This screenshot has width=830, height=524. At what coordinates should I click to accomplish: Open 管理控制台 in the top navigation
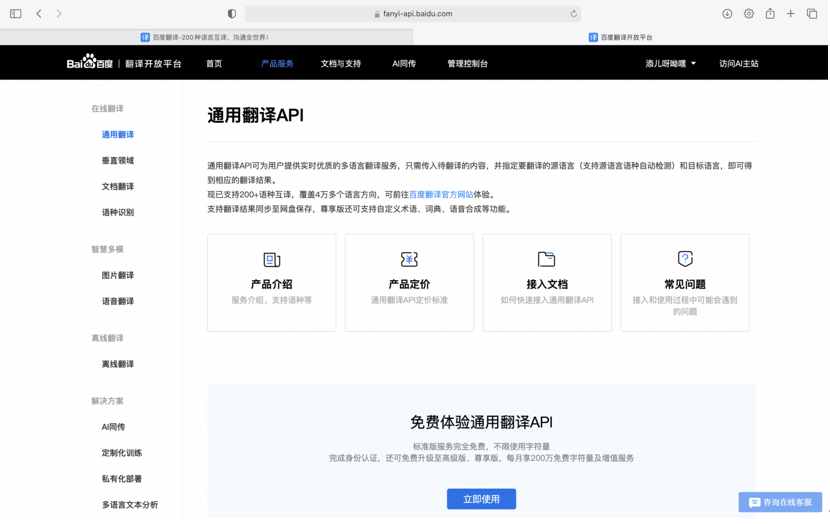[x=467, y=64]
